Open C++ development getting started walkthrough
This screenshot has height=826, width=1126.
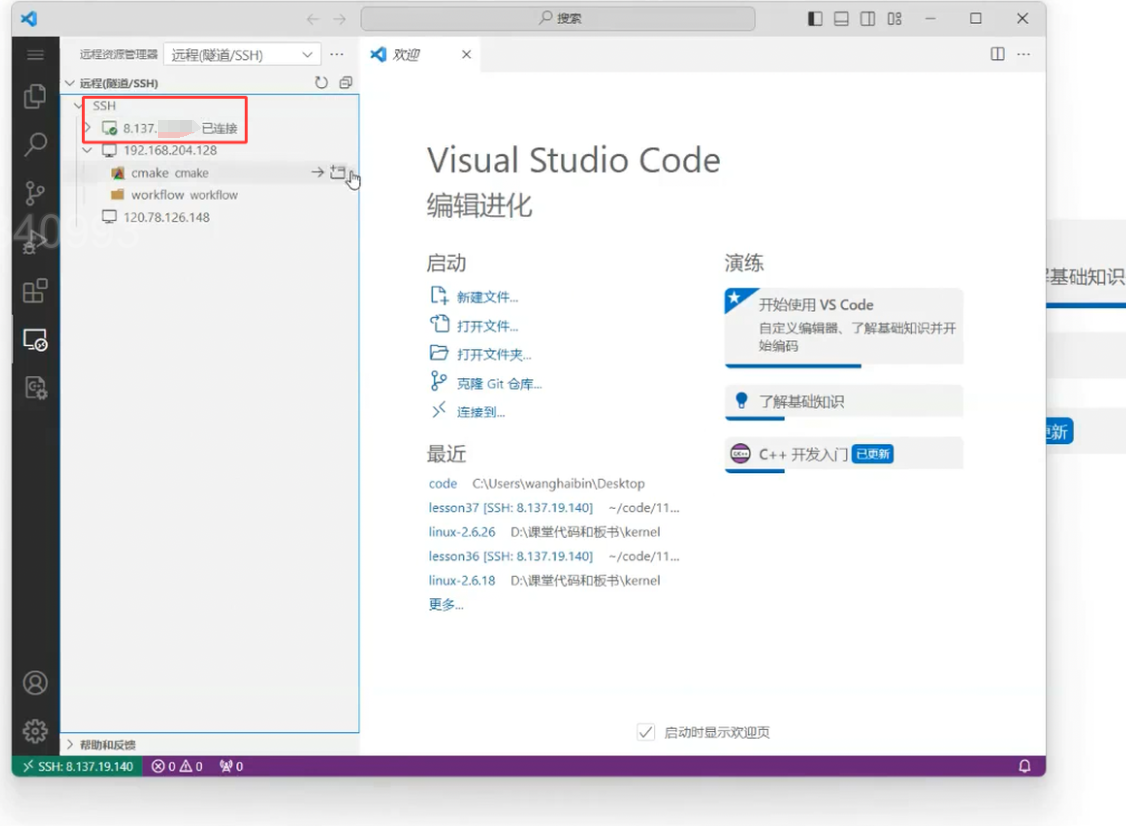click(844, 455)
